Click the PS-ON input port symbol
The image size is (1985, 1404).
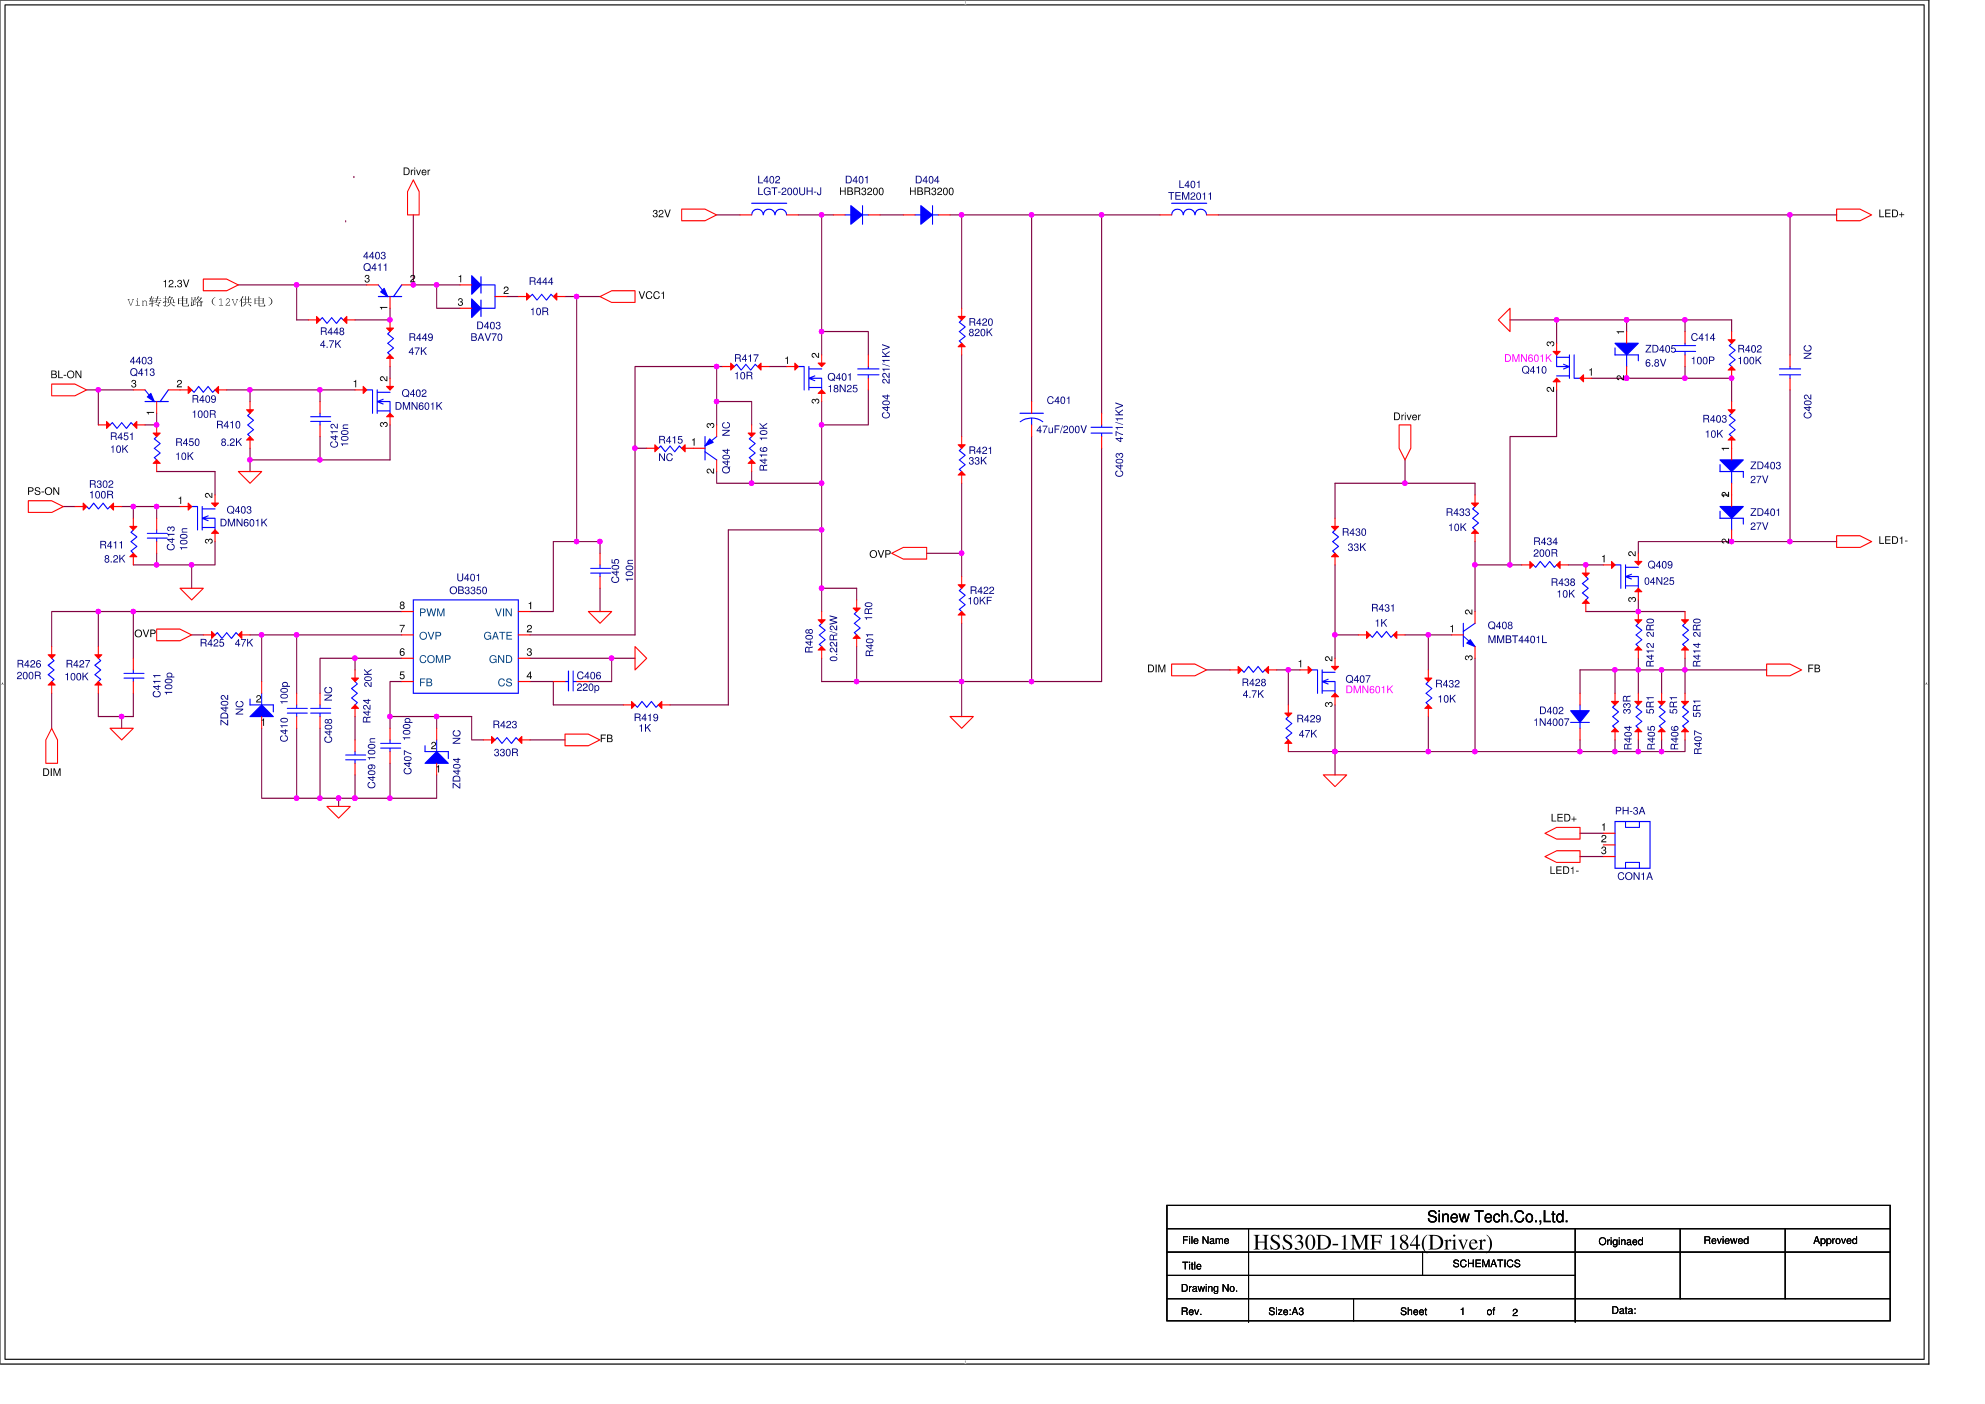click(x=46, y=507)
